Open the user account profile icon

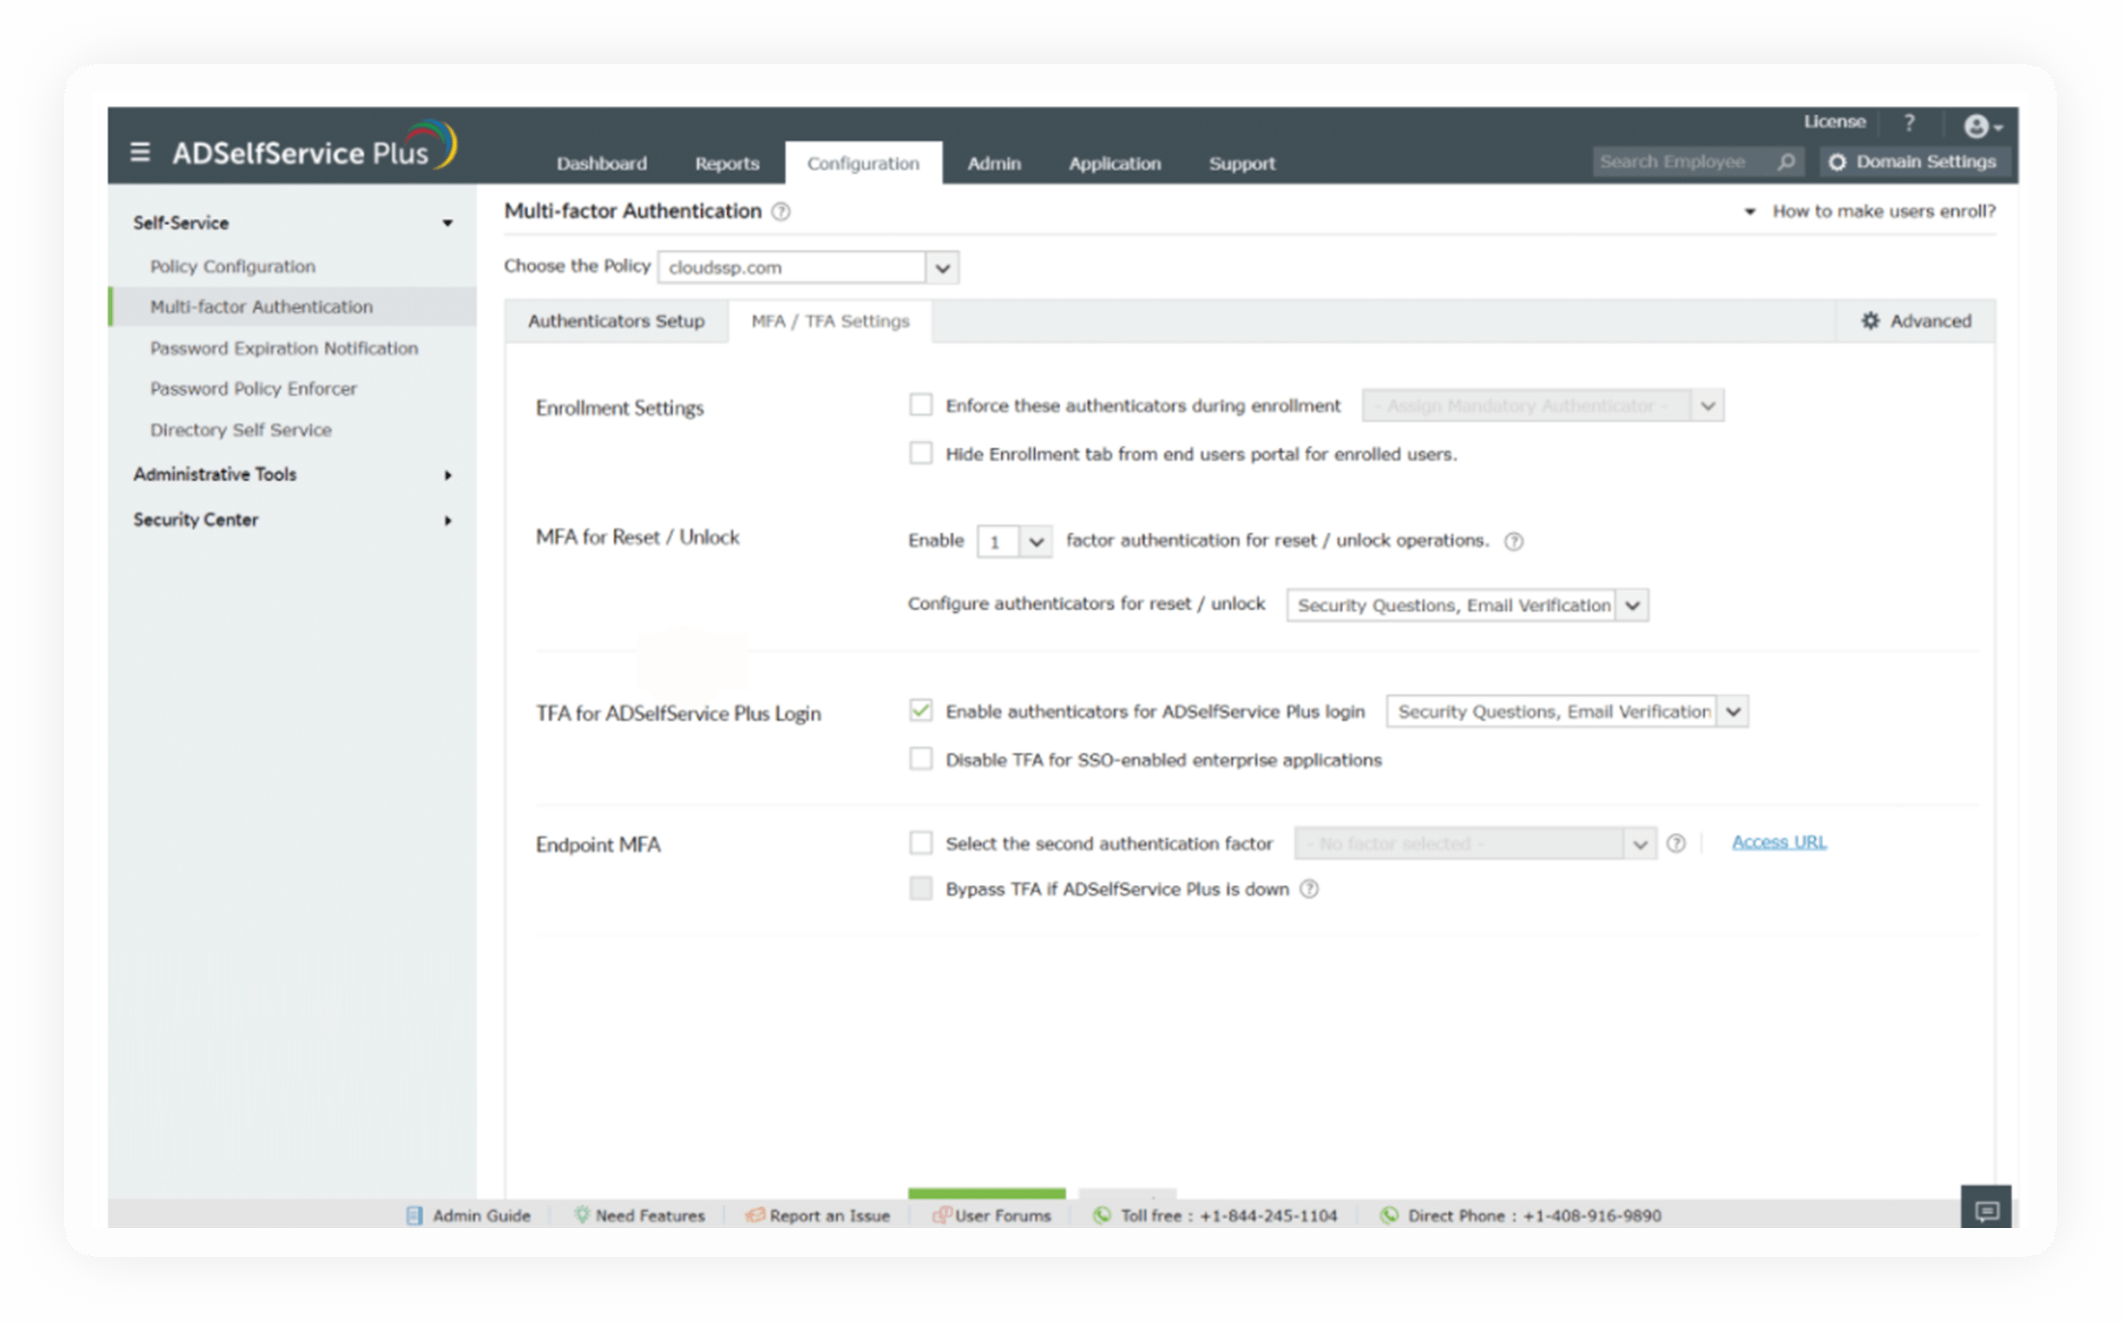click(1978, 126)
